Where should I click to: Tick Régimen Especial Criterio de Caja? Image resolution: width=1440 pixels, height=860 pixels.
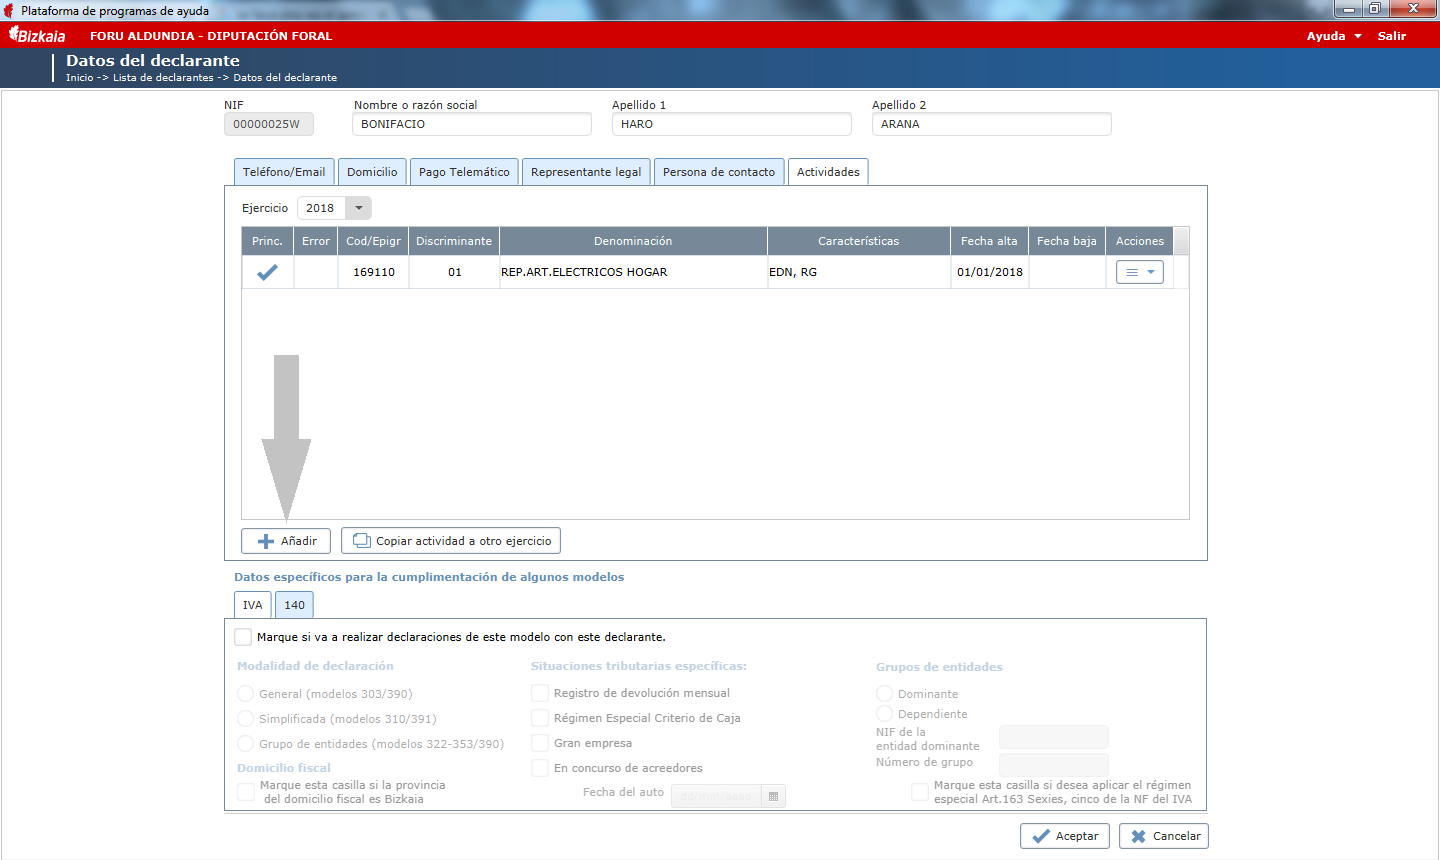click(x=540, y=718)
